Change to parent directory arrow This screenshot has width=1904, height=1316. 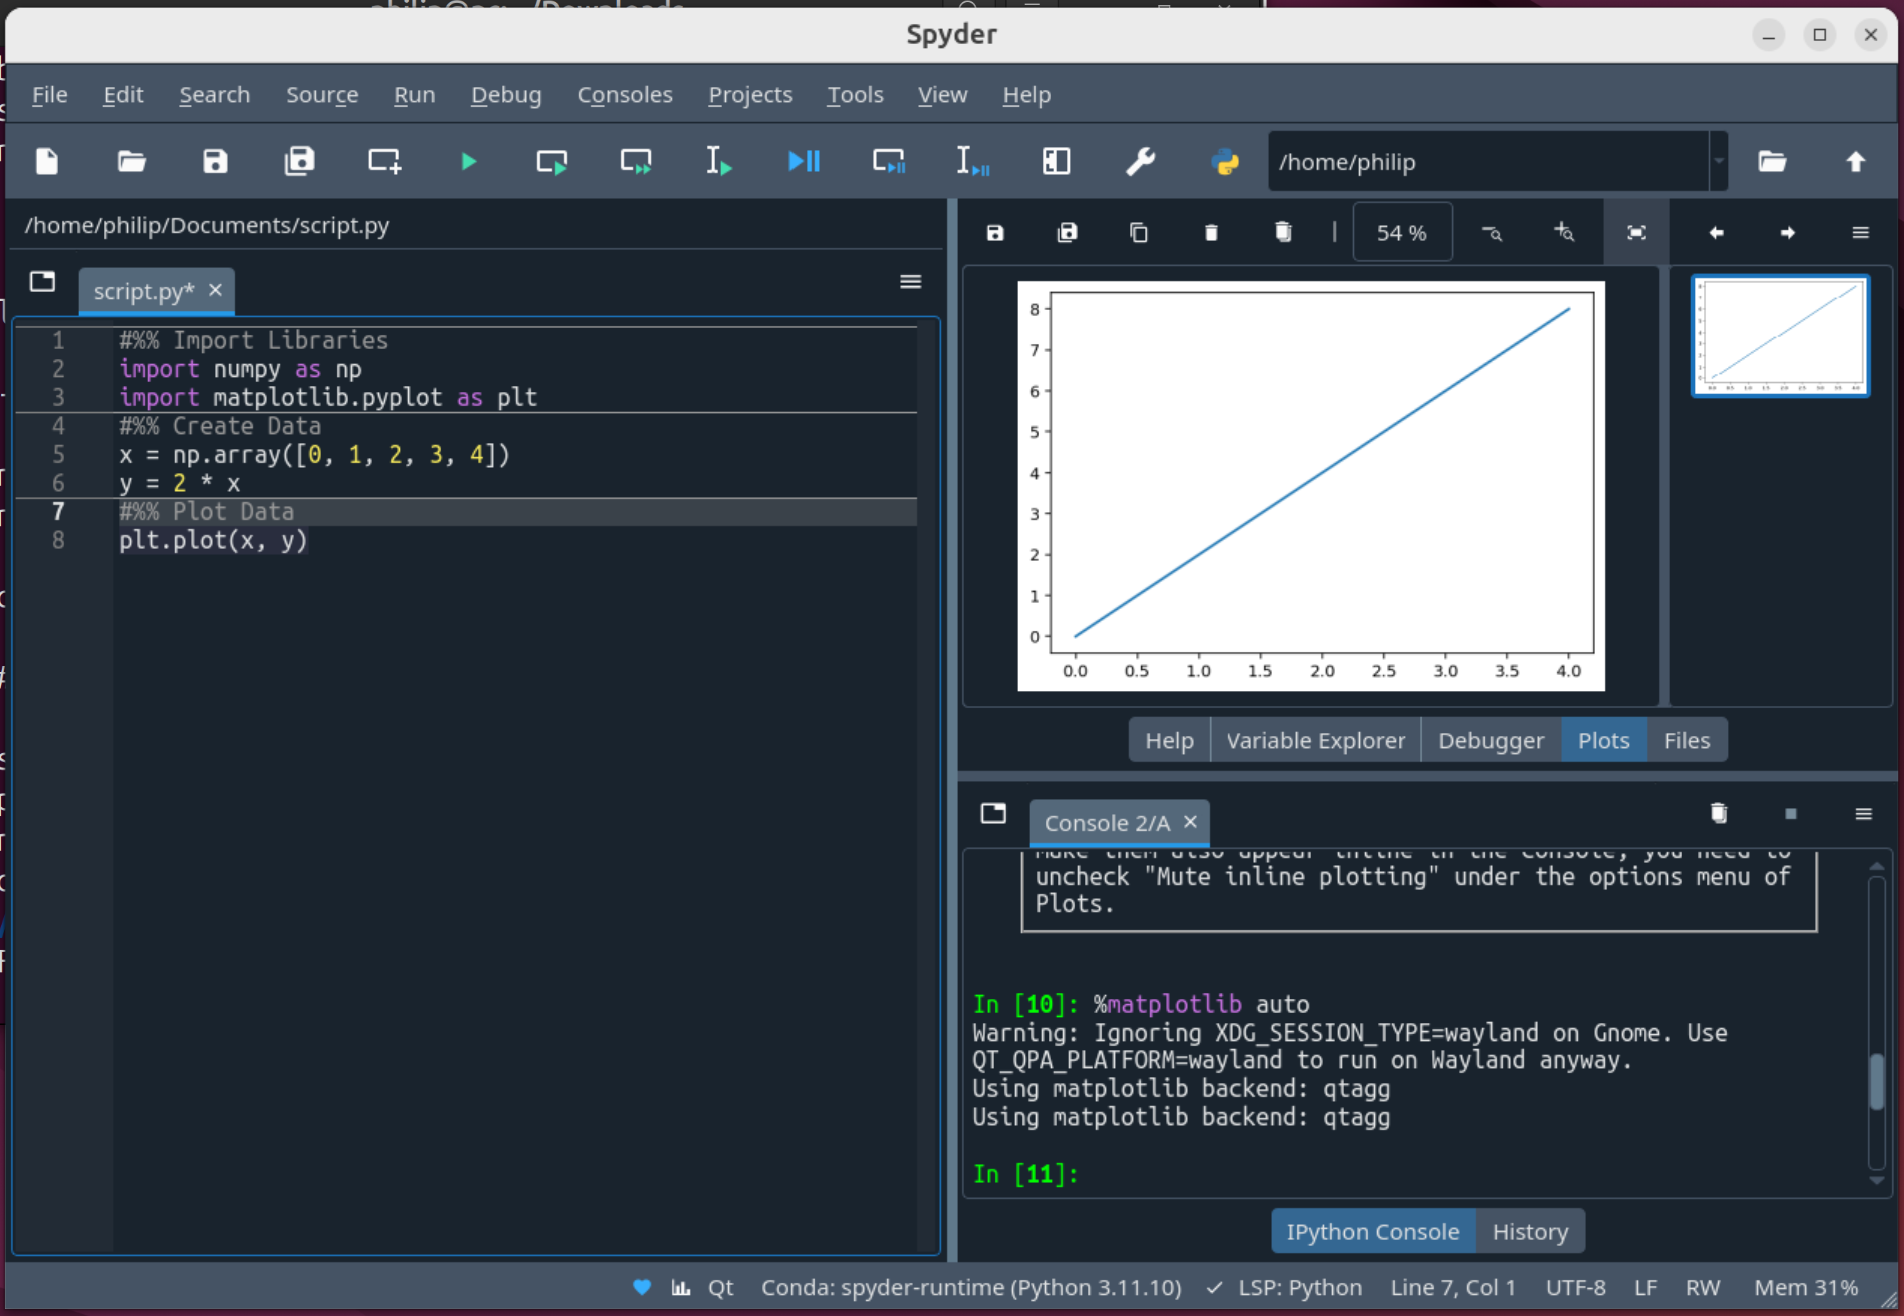click(1856, 161)
